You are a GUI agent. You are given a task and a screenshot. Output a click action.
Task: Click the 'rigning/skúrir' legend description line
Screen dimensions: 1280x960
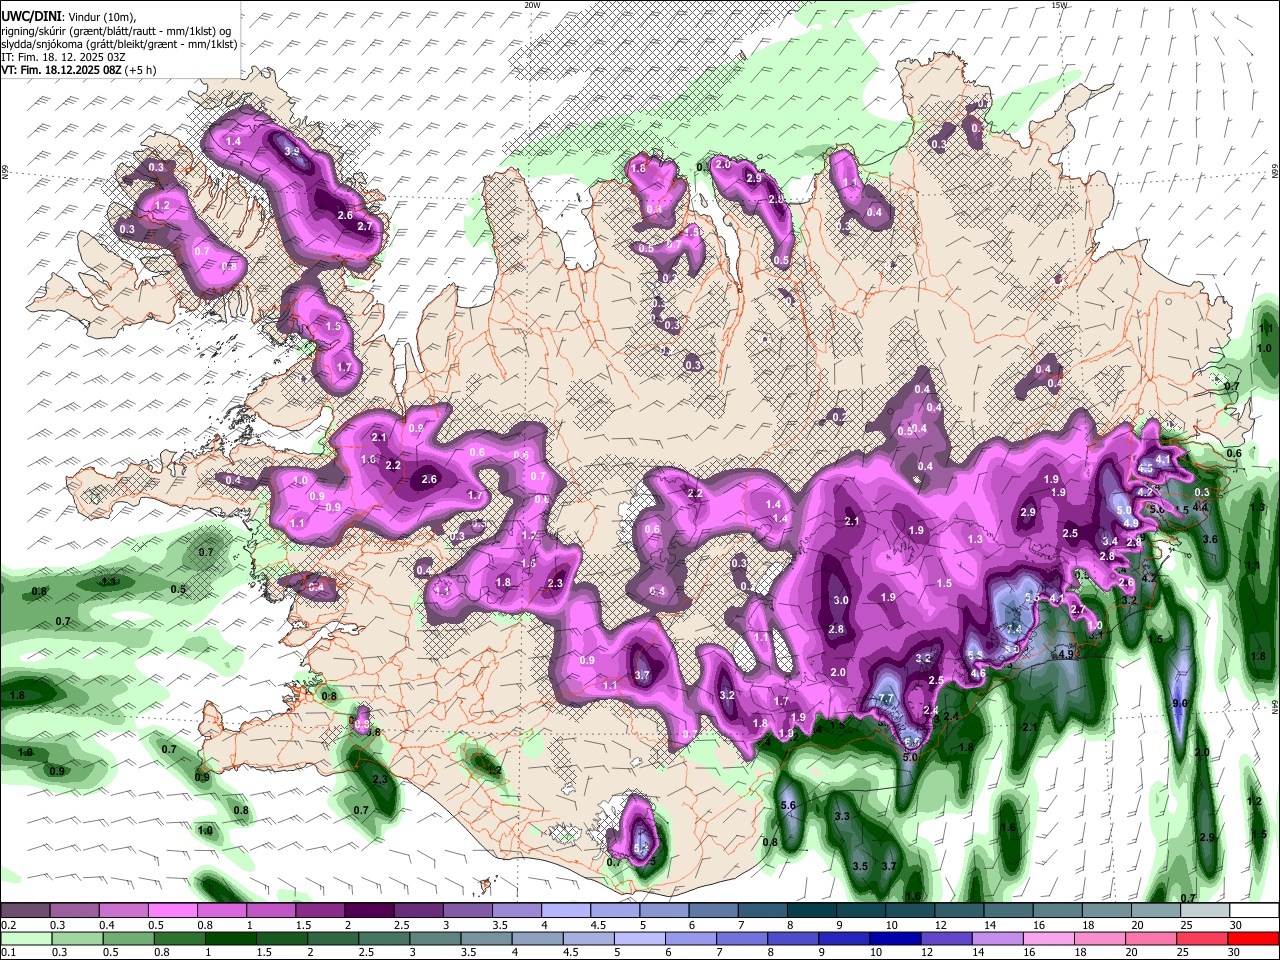pyautogui.click(x=116, y=31)
